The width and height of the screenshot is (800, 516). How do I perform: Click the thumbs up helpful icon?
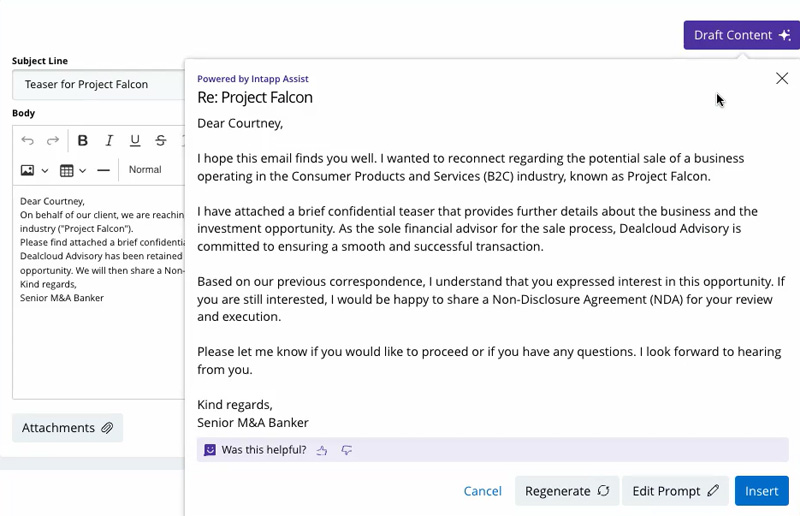coord(322,451)
